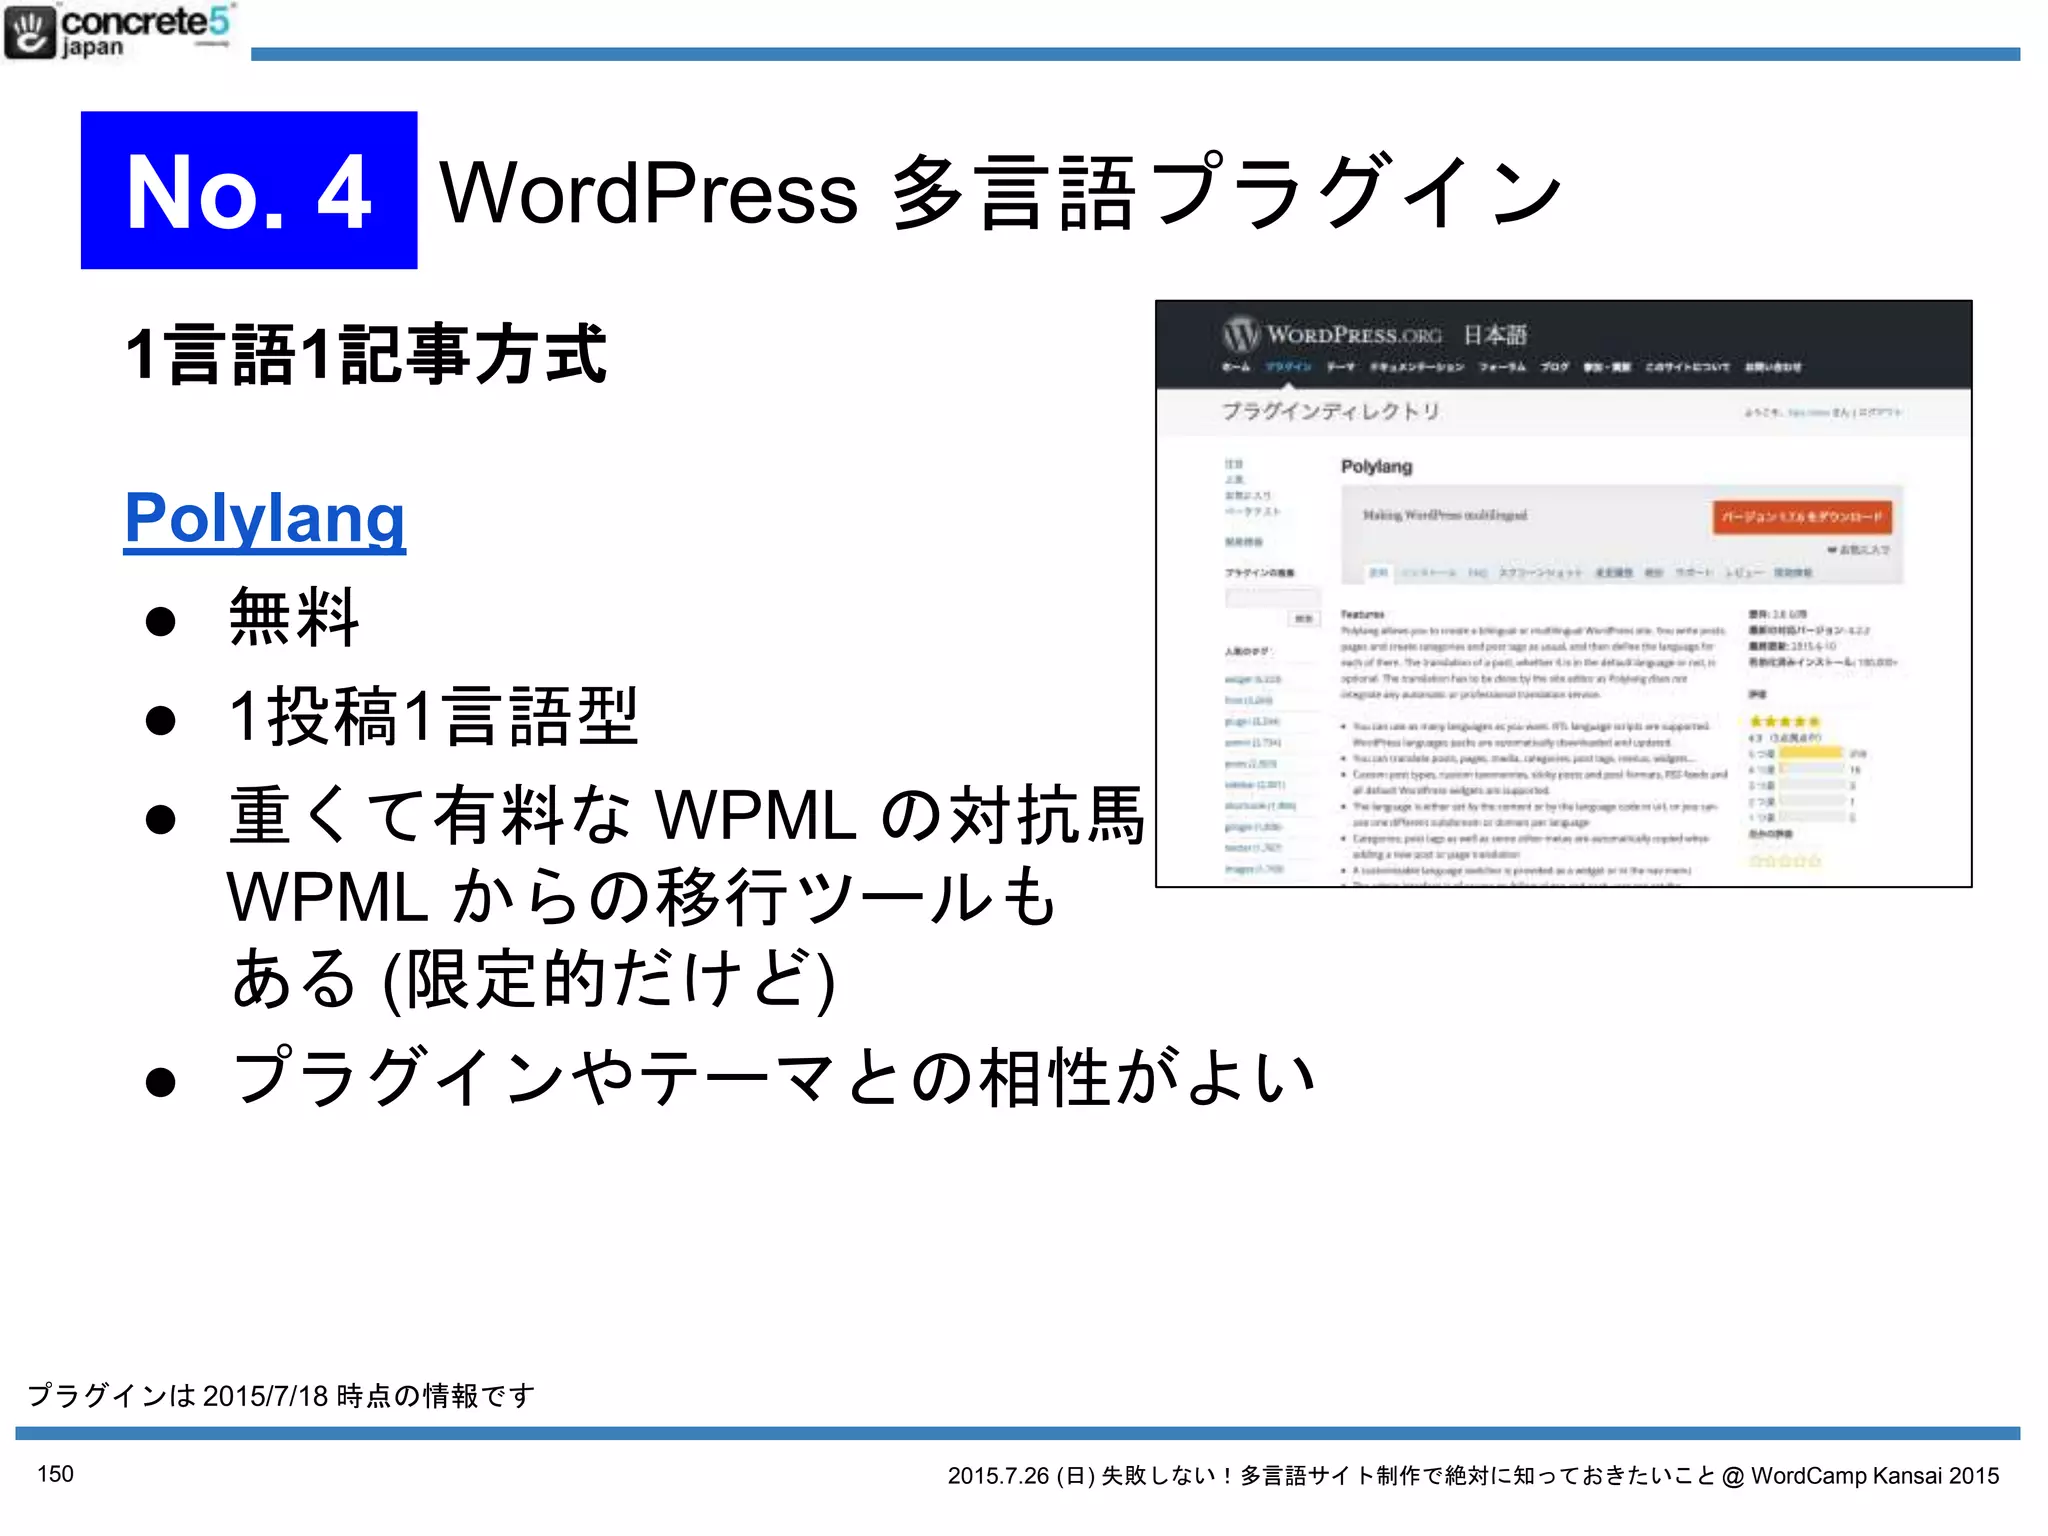Click the yellow star rating in the screenshot
Image resolution: width=2048 pixels, height=1536 pixels.
coord(1784,720)
